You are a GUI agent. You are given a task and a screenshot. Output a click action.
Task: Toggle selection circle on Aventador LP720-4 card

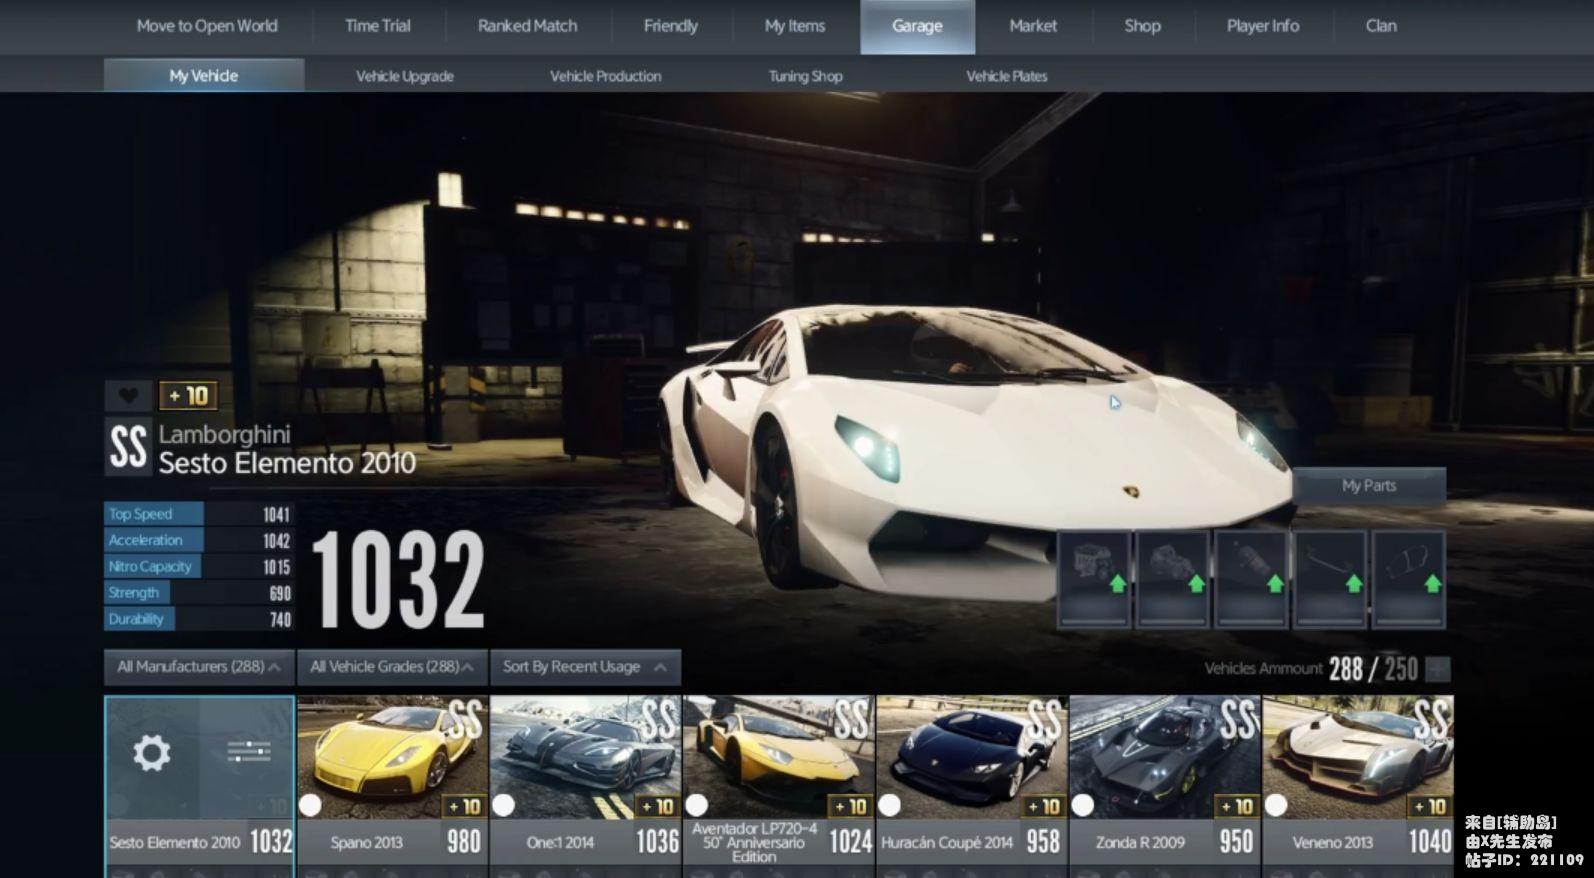tap(697, 805)
